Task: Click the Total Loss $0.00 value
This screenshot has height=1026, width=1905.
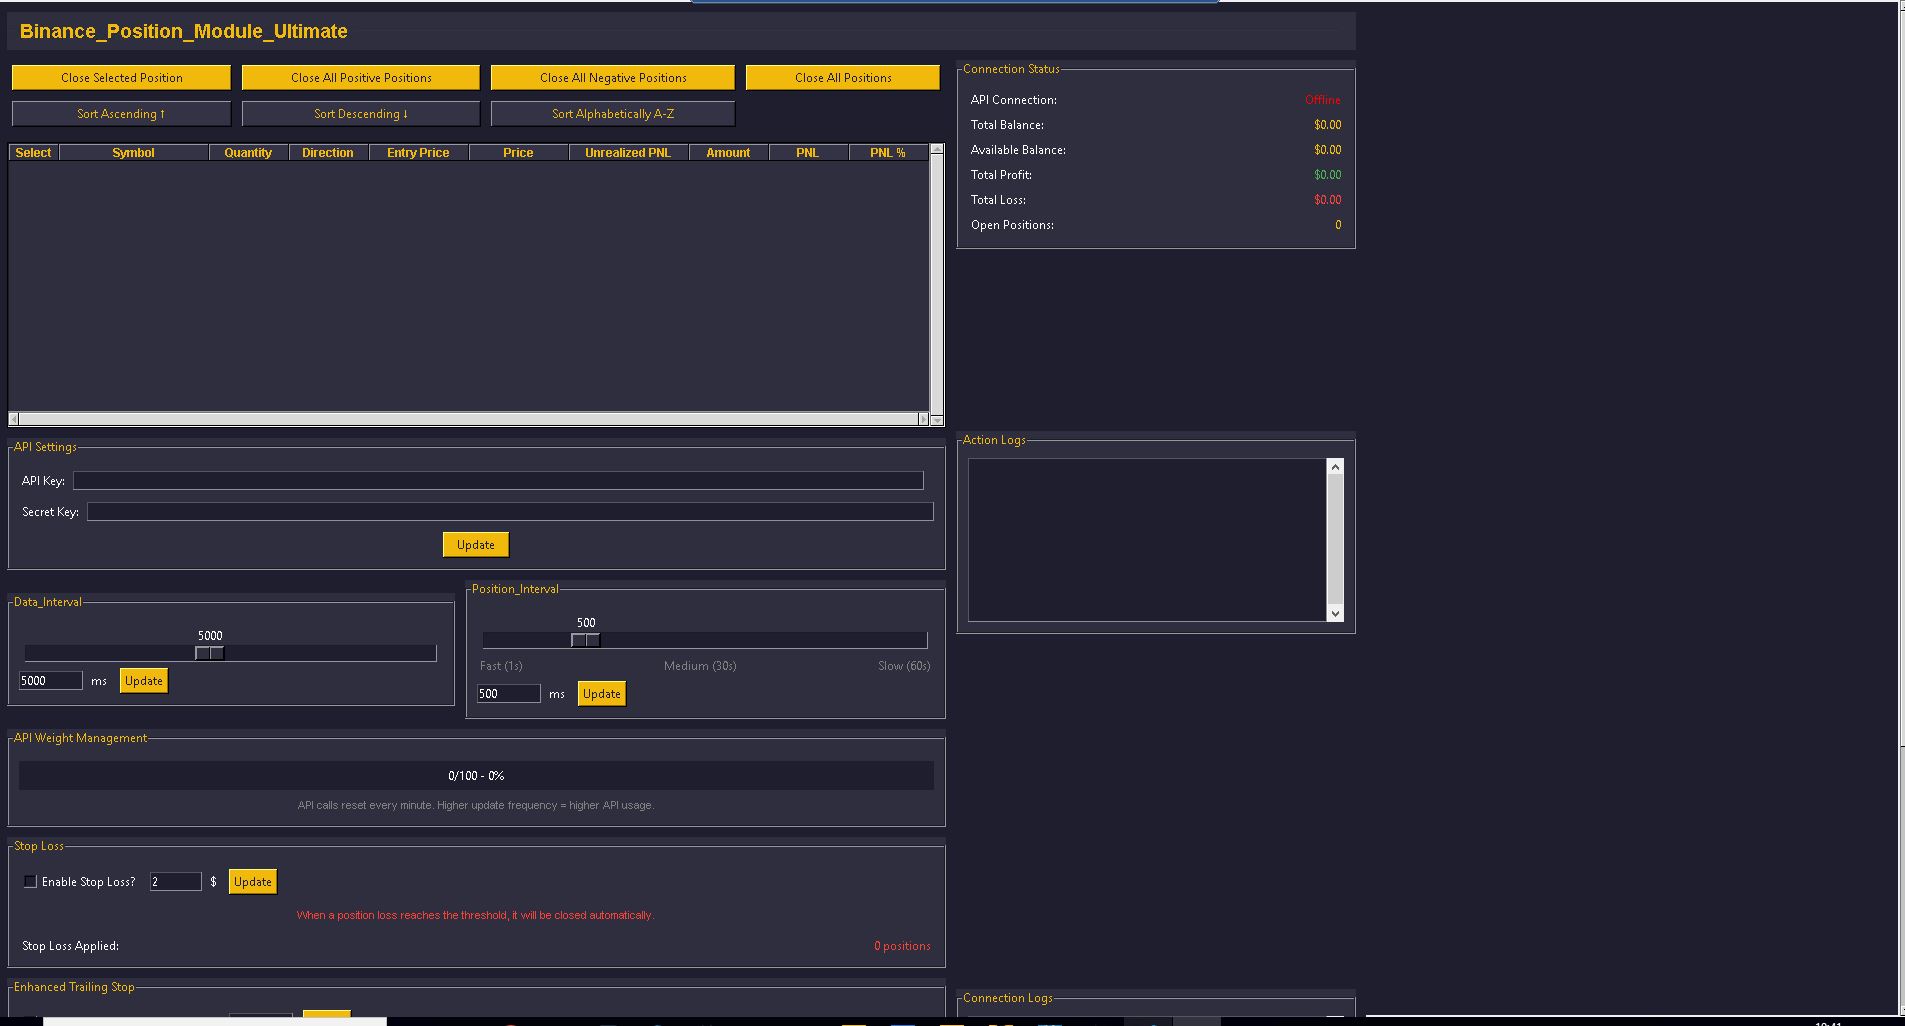Action: click(x=1327, y=200)
